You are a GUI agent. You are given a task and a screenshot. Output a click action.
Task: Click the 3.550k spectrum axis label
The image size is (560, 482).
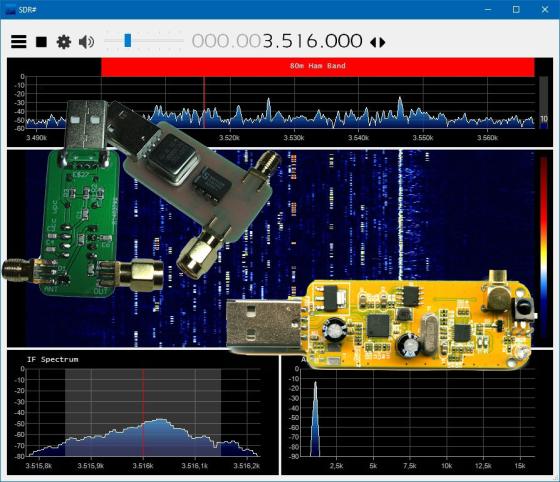[423, 138]
